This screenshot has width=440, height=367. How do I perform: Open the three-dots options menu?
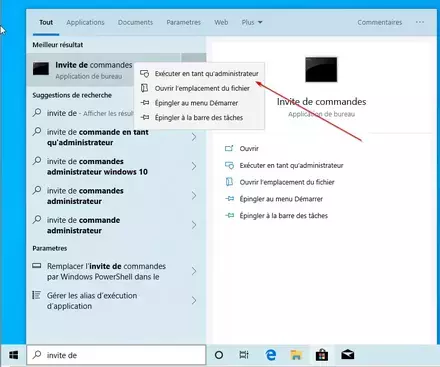click(420, 22)
